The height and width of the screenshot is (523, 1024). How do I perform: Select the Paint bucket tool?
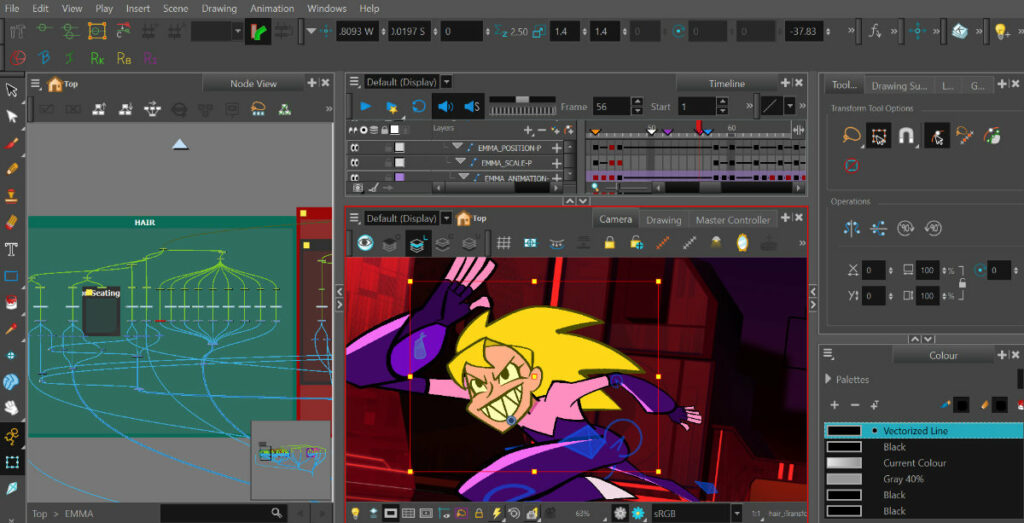tap(11, 302)
